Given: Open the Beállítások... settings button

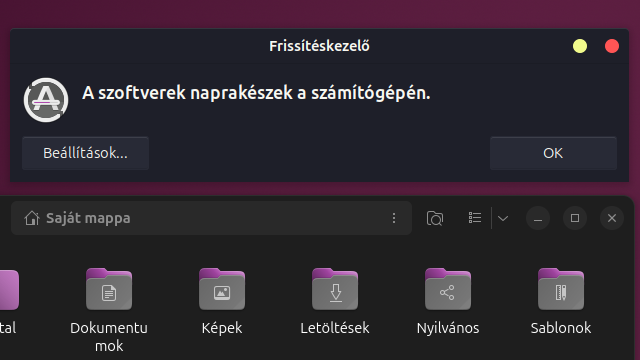Looking at the screenshot, I should (85, 153).
